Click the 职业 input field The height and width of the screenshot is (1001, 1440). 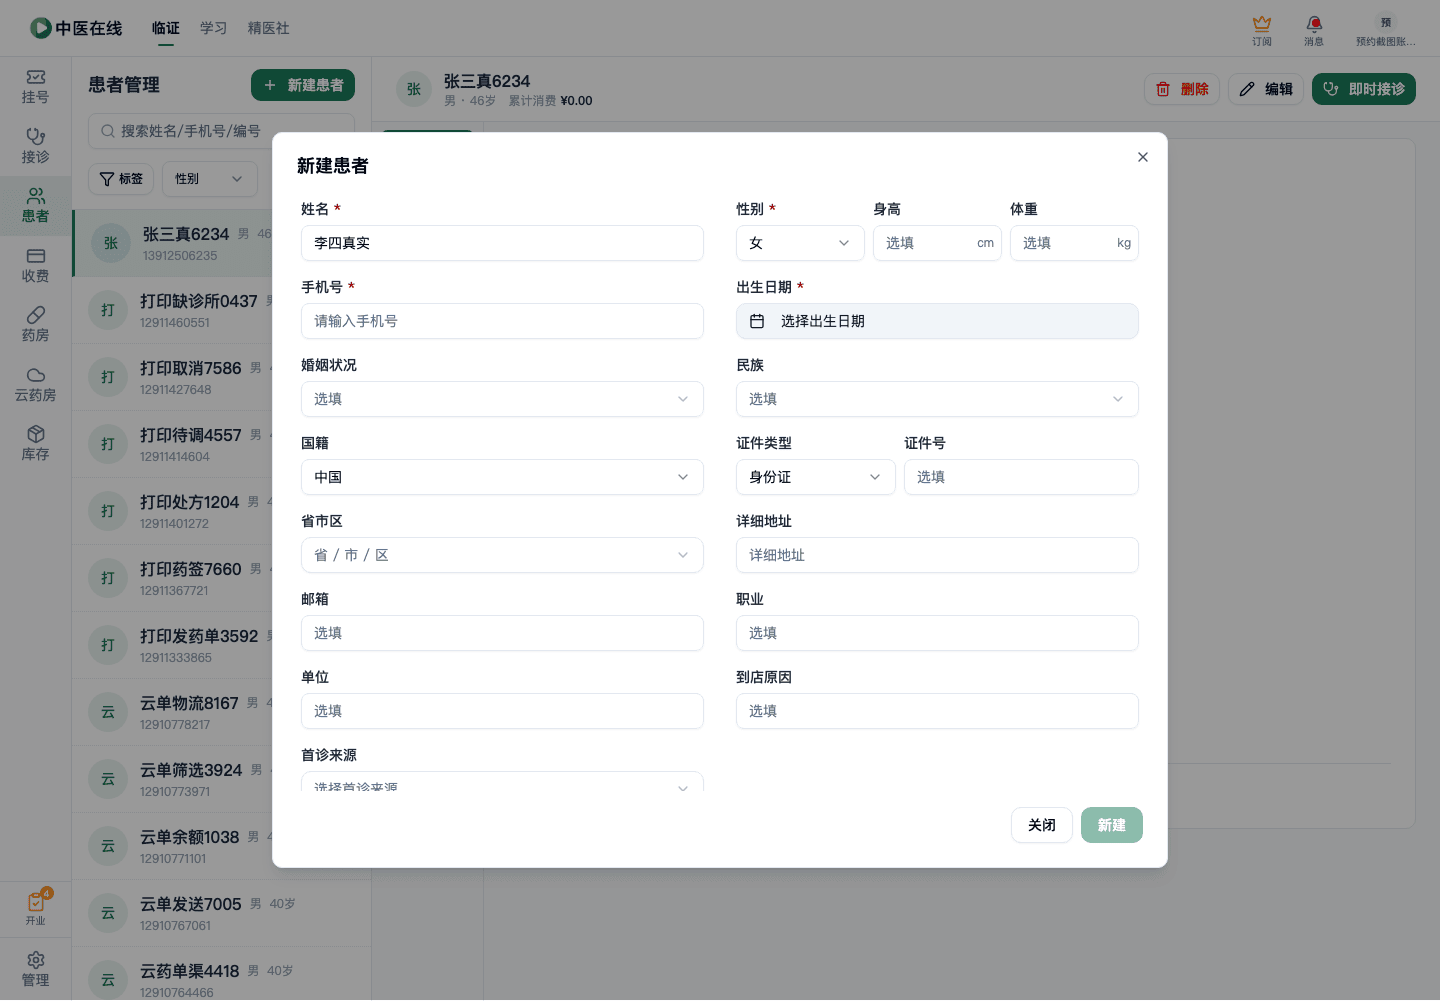pyautogui.click(x=937, y=633)
